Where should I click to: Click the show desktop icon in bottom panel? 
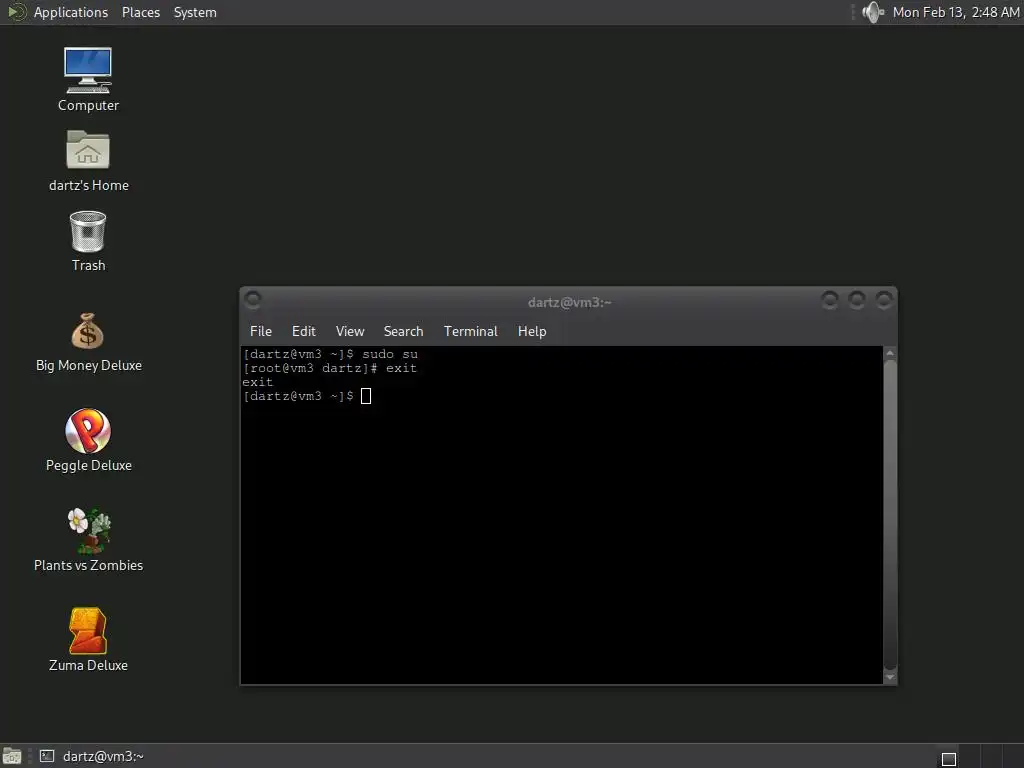(12, 756)
